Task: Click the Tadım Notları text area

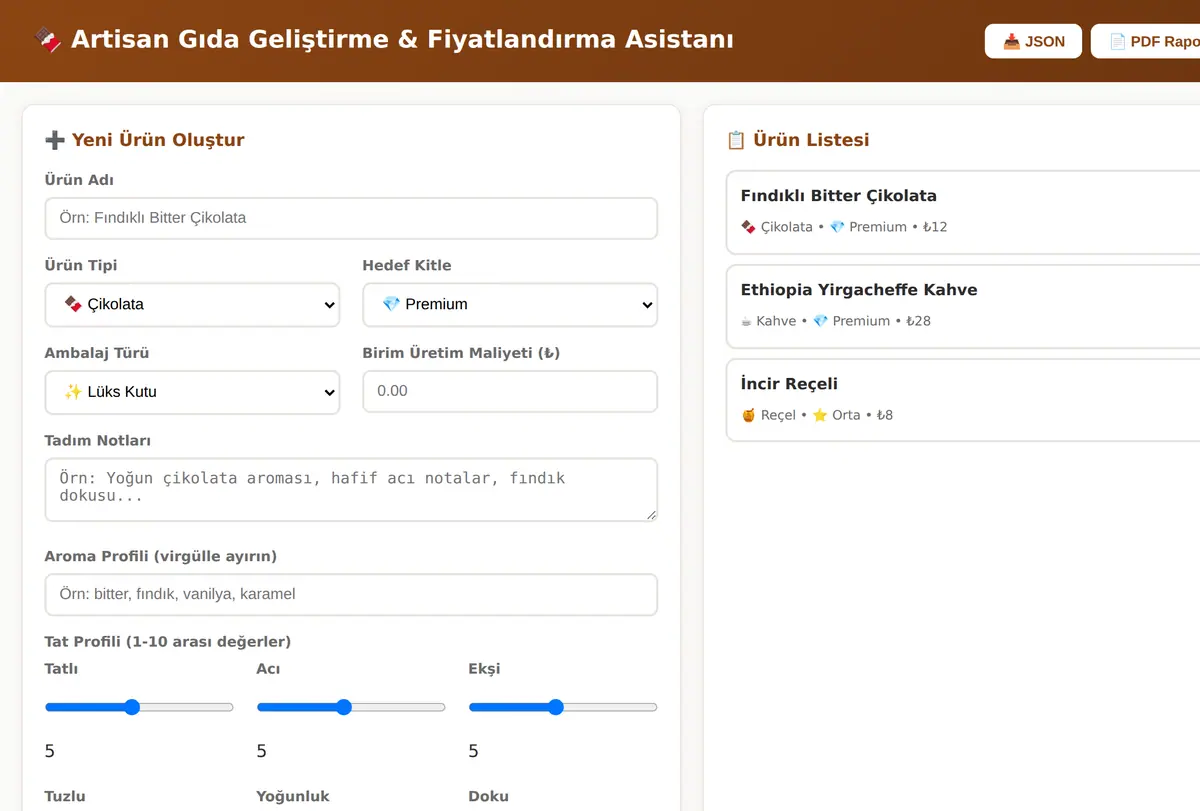Action: point(351,490)
